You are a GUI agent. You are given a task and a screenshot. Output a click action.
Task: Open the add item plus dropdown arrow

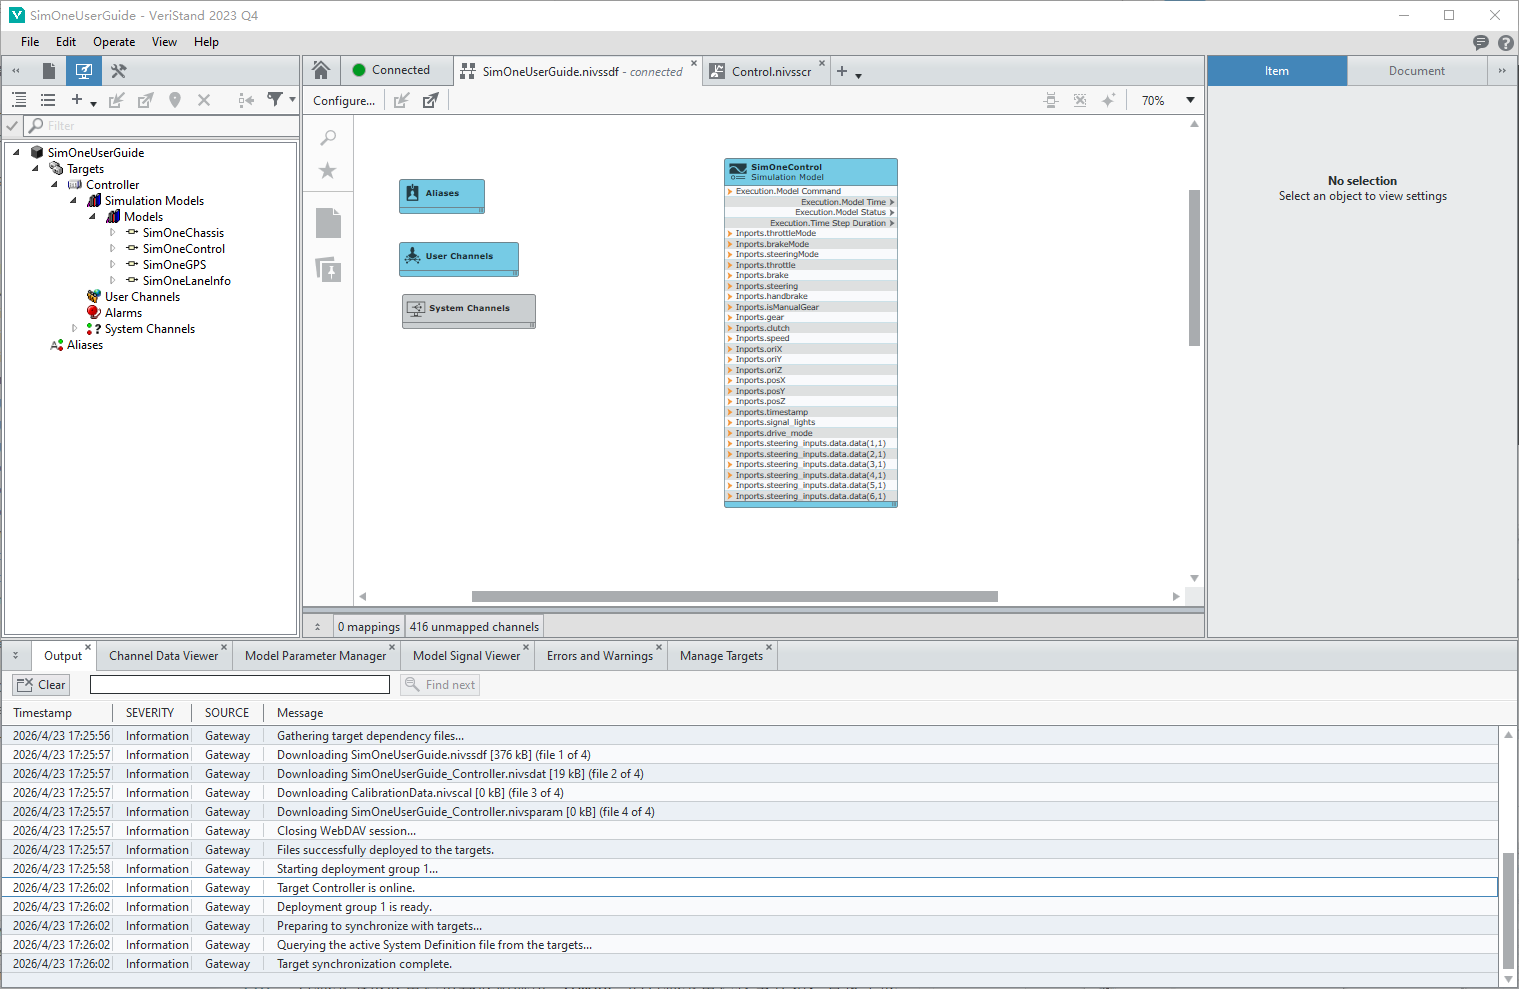(93, 103)
